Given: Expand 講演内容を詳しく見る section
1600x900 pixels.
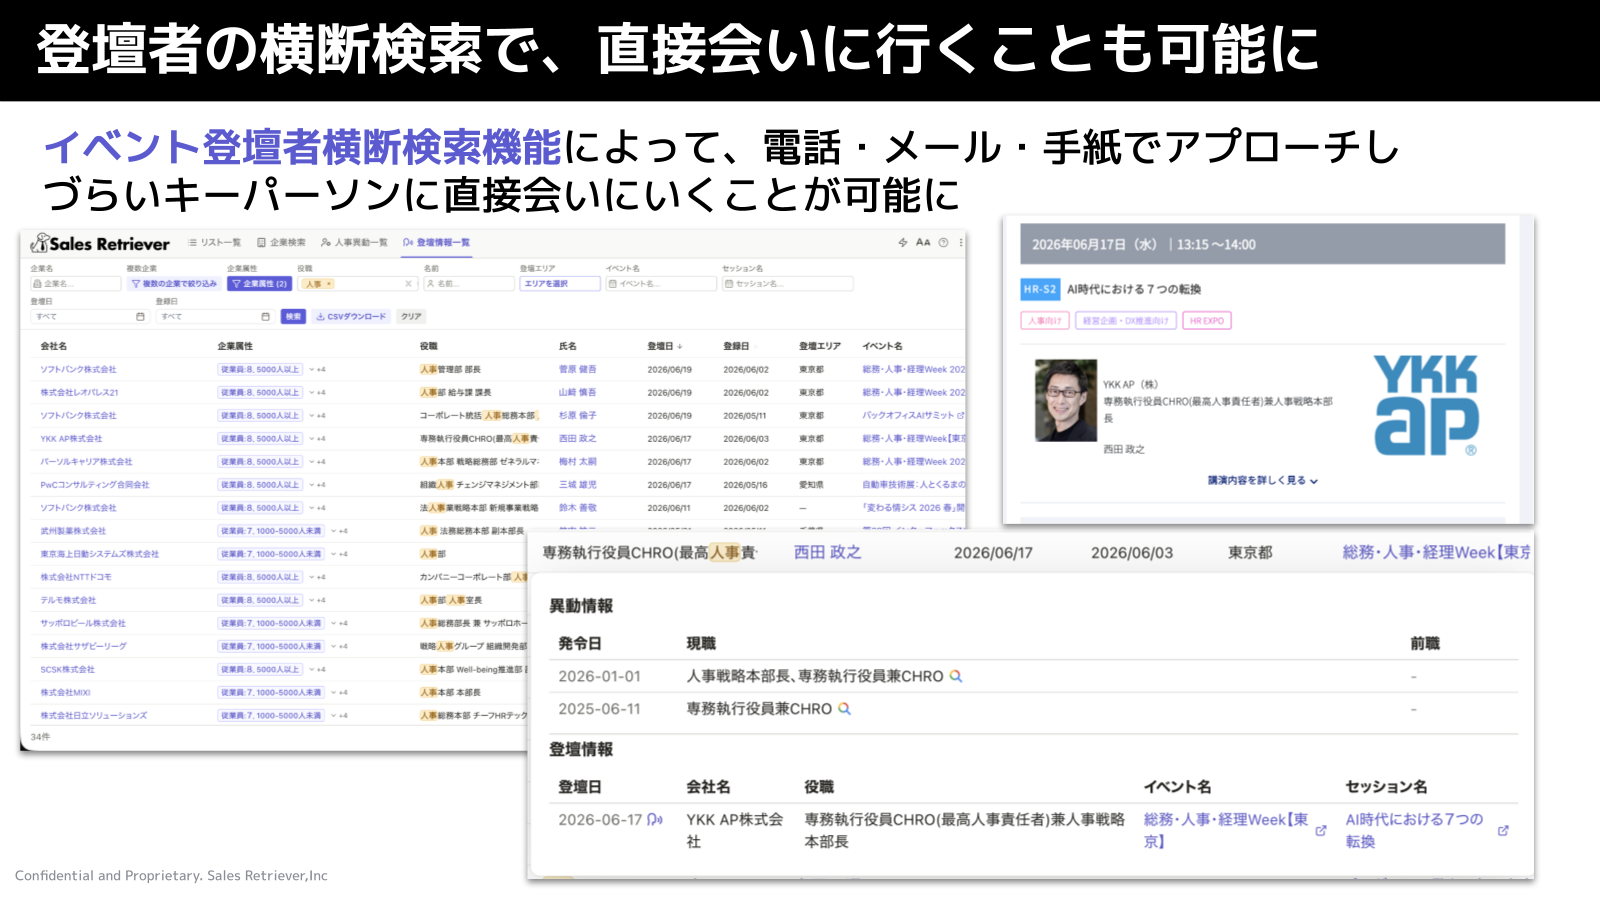Looking at the screenshot, I should pyautogui.click(x=1262, y=480).
